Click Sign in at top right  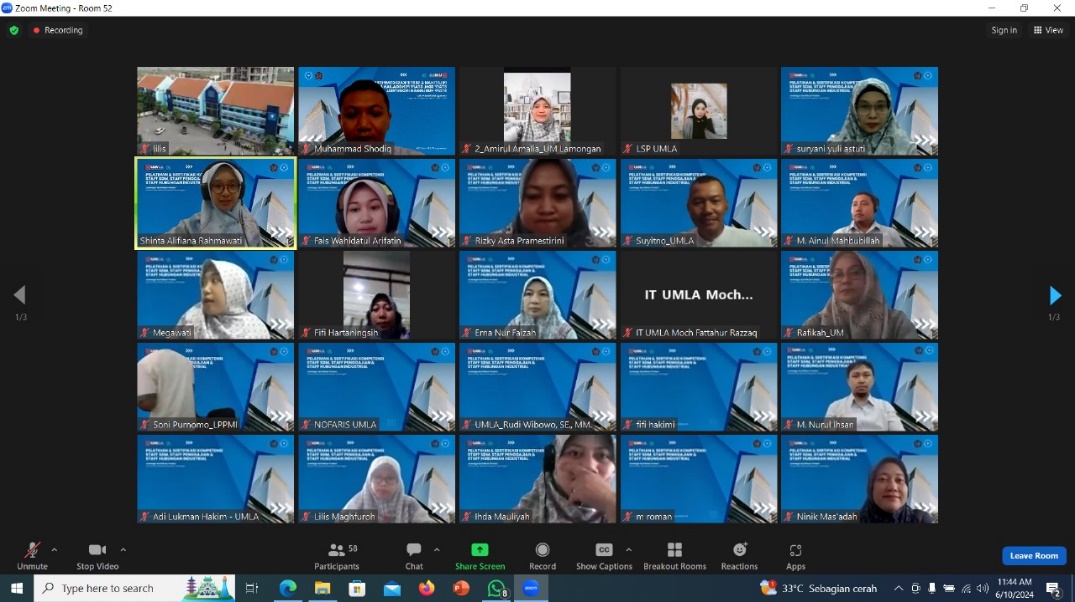click(x=1004, y=30)
